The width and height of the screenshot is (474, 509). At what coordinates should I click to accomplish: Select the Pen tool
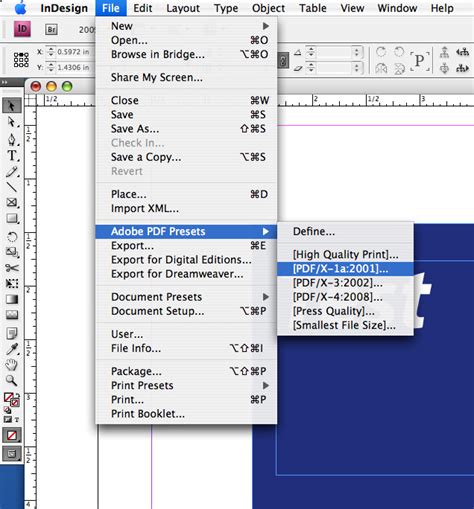[12, 139]
